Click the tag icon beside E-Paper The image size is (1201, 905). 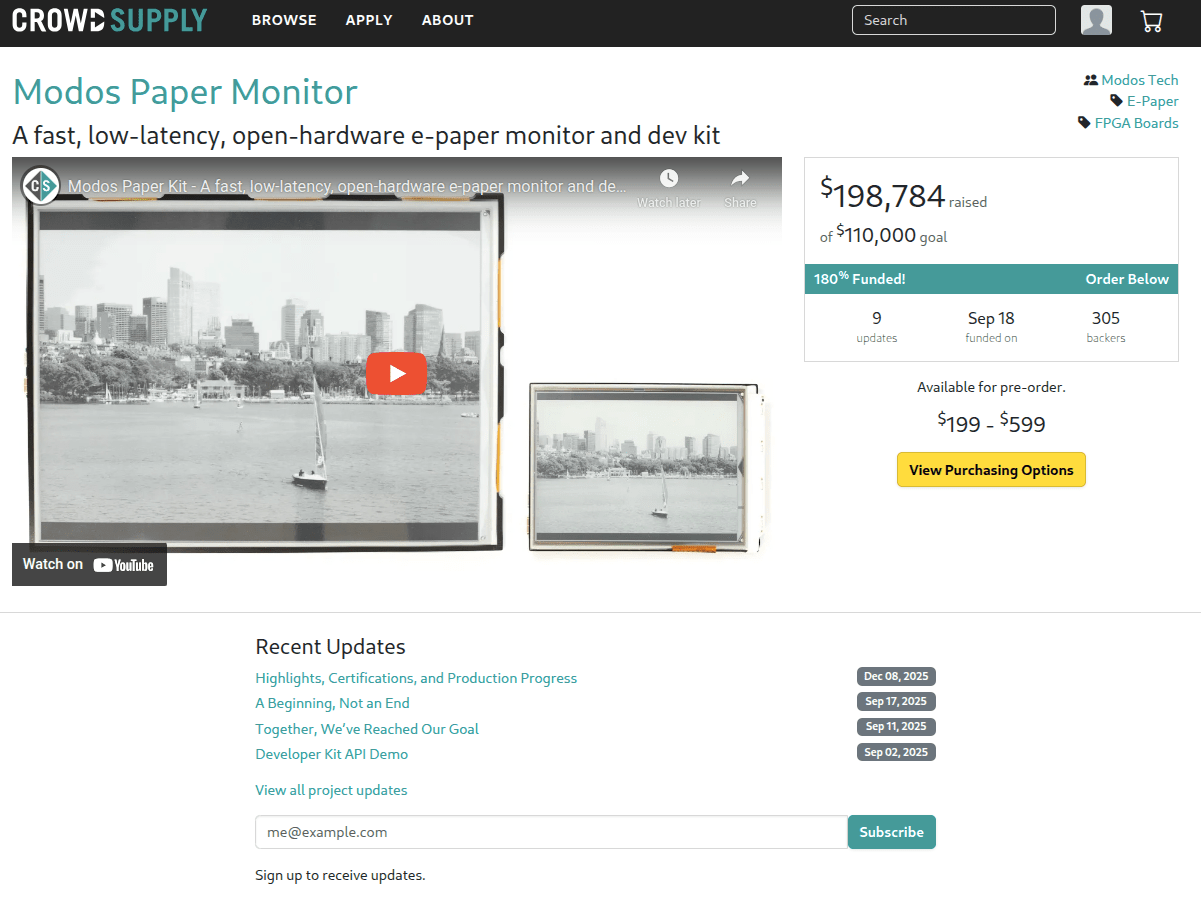tap(1116, 101)
